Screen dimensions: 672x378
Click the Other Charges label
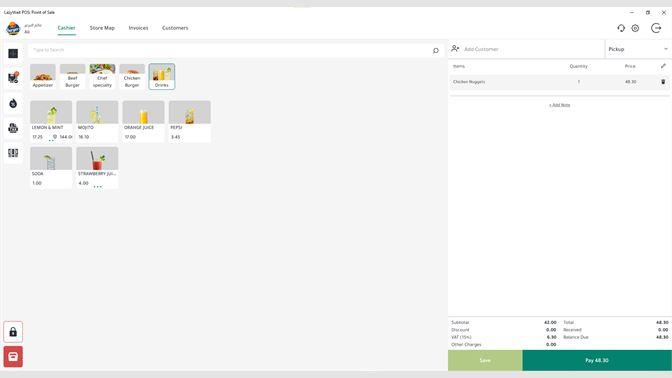pos(466,345)
